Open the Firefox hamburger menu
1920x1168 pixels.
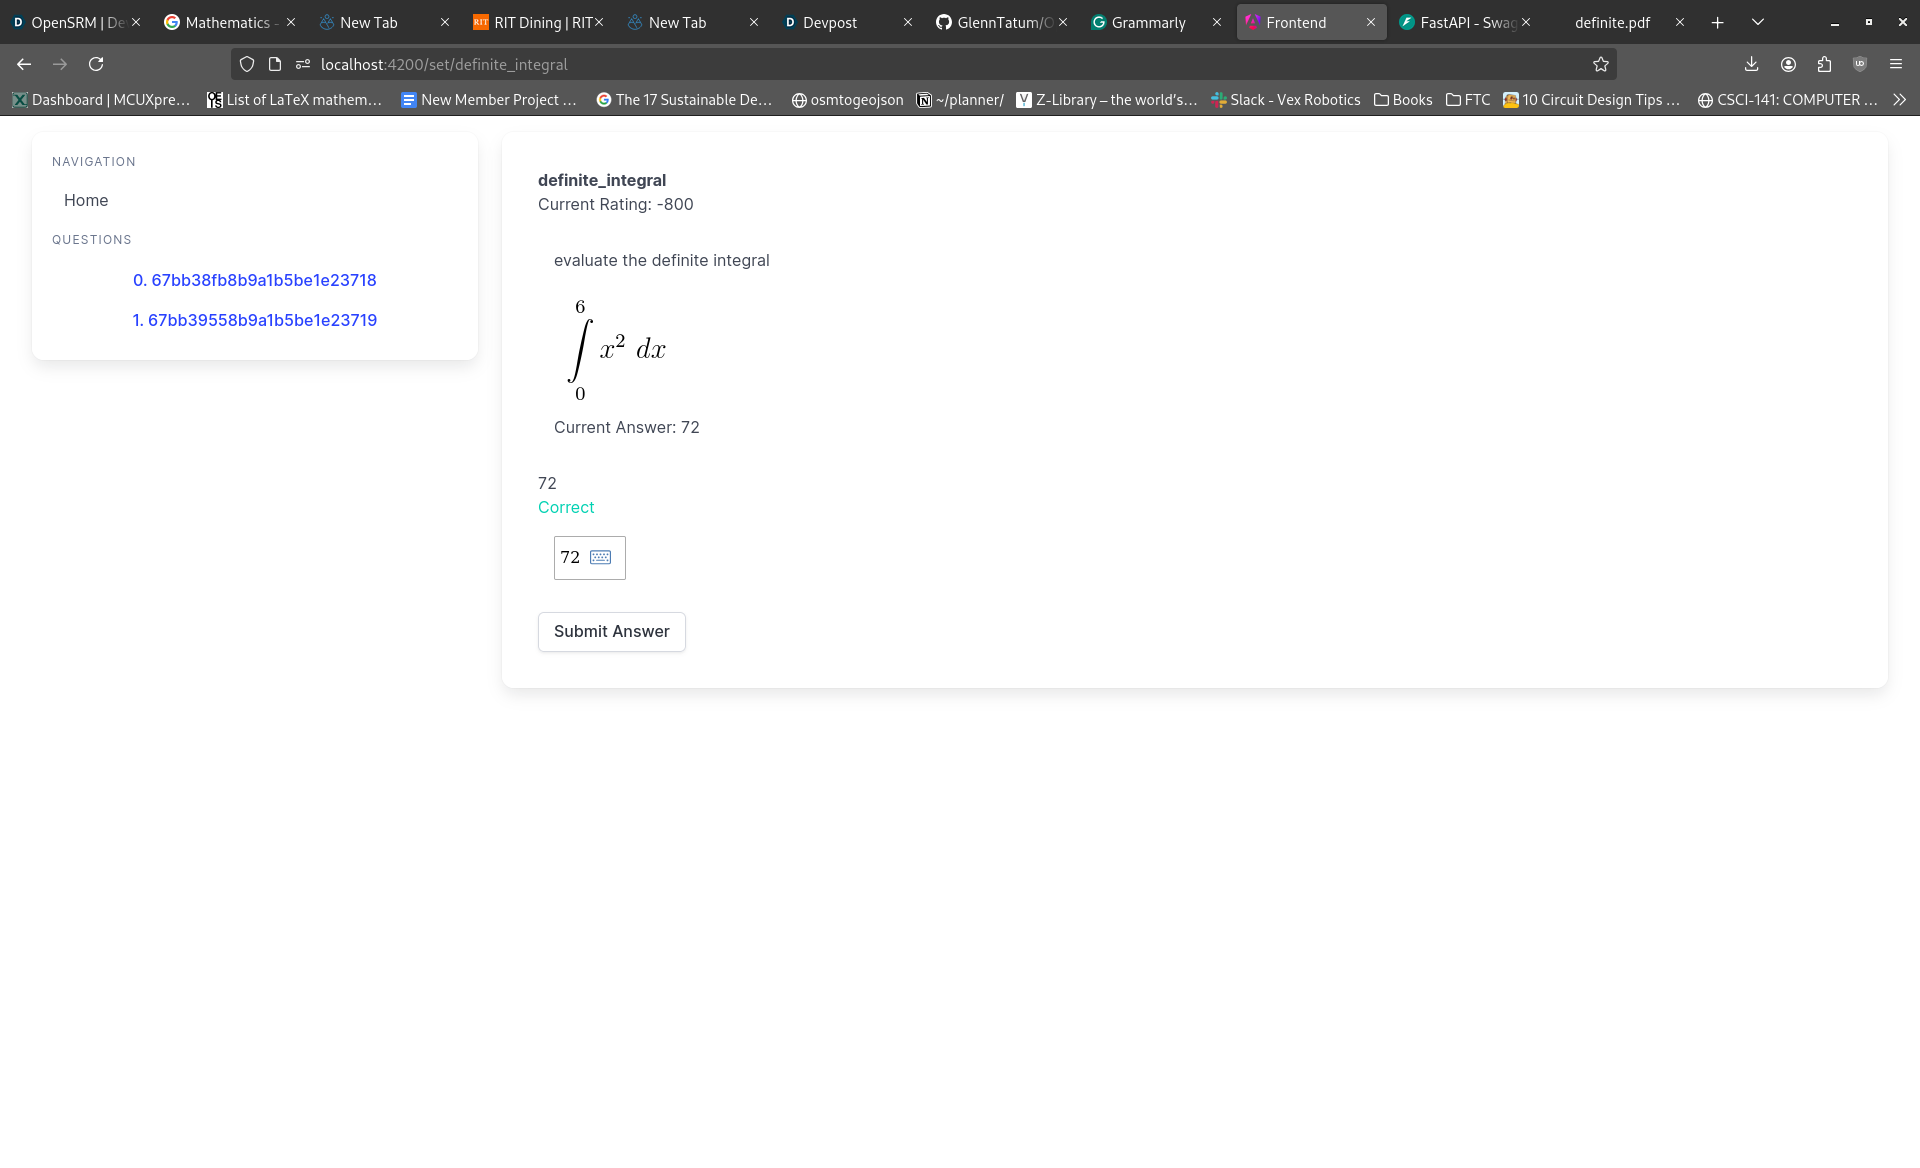(x=1896, y=64)
